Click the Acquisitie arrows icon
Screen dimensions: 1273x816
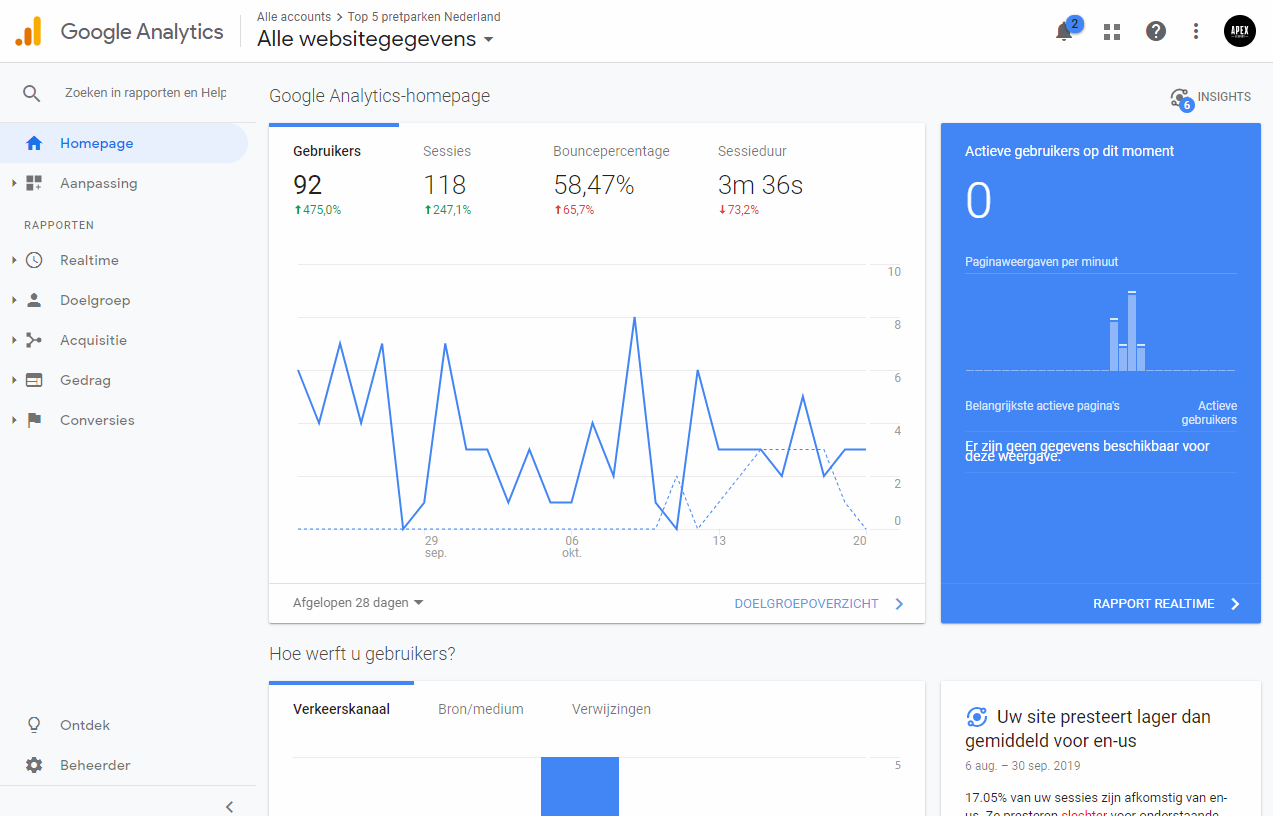(34, 340)
